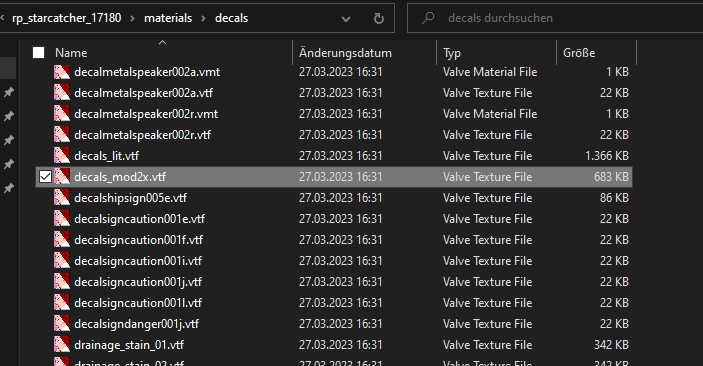The width and height of the screenshot is (703, 366).
Task: Click file icon of decalsigncaution001l.vtf
Action: pos(62,303)
